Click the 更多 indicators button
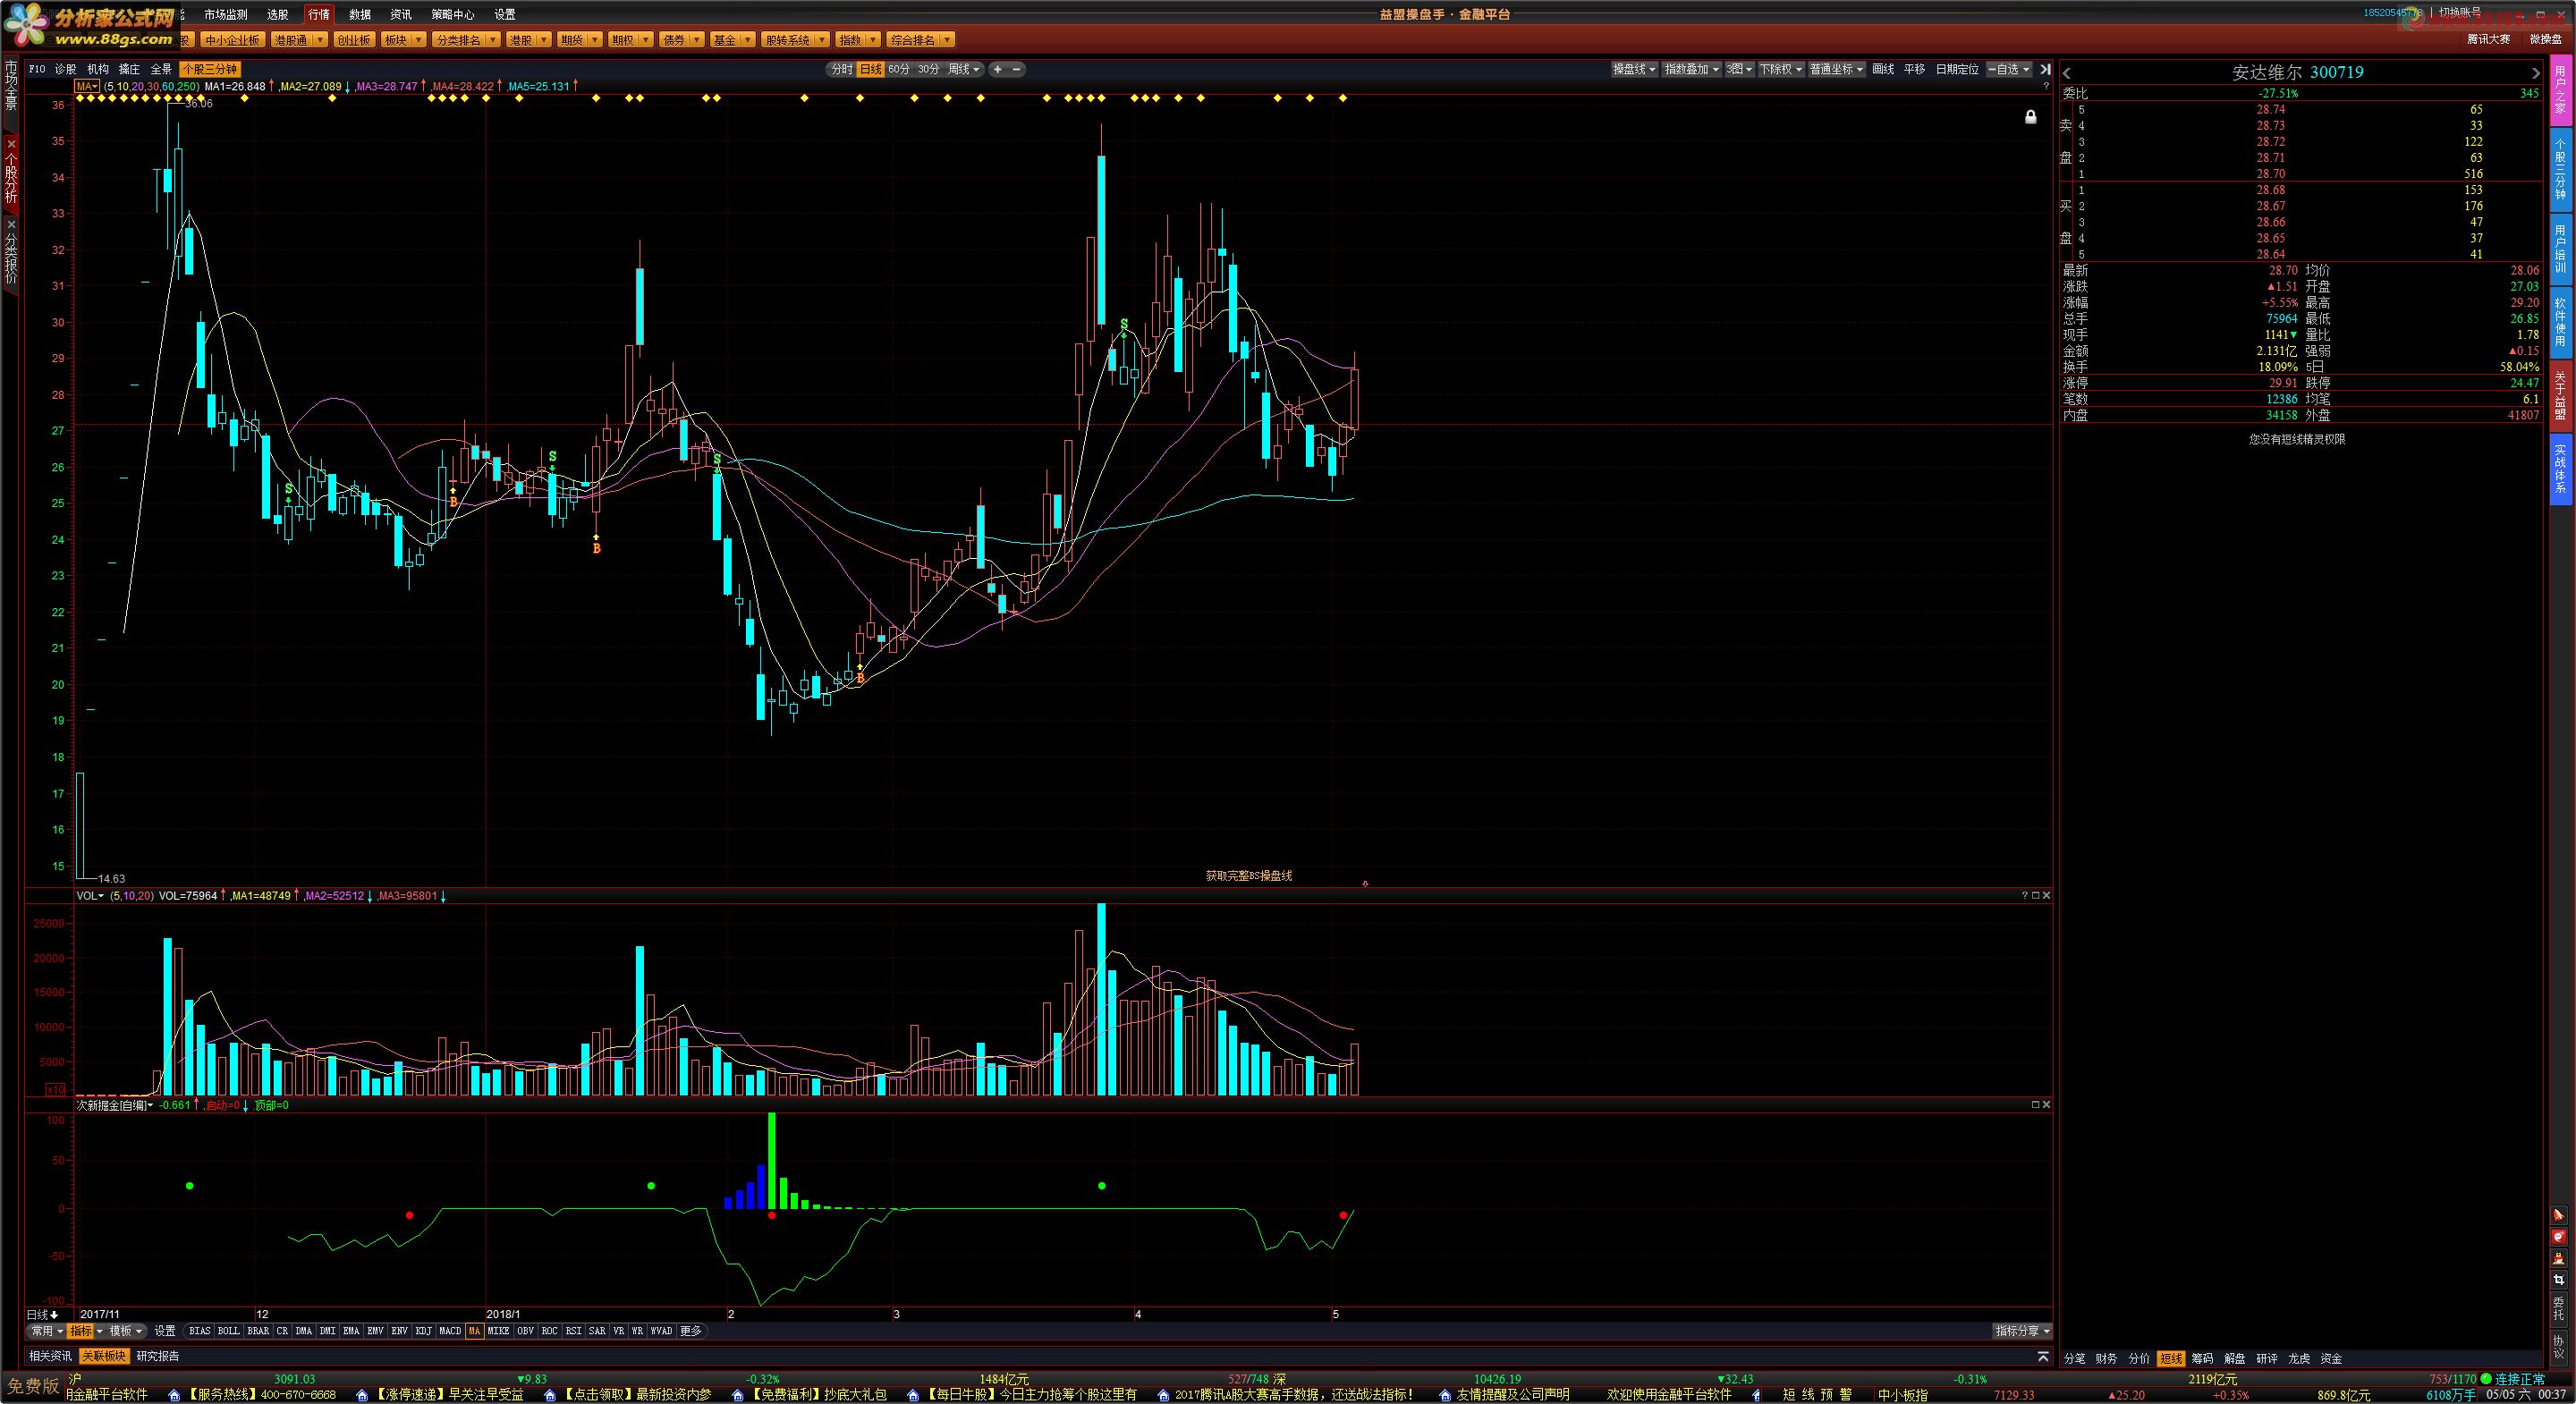This screenshot has height=1404, width=2576. (x=691, y=1331)
